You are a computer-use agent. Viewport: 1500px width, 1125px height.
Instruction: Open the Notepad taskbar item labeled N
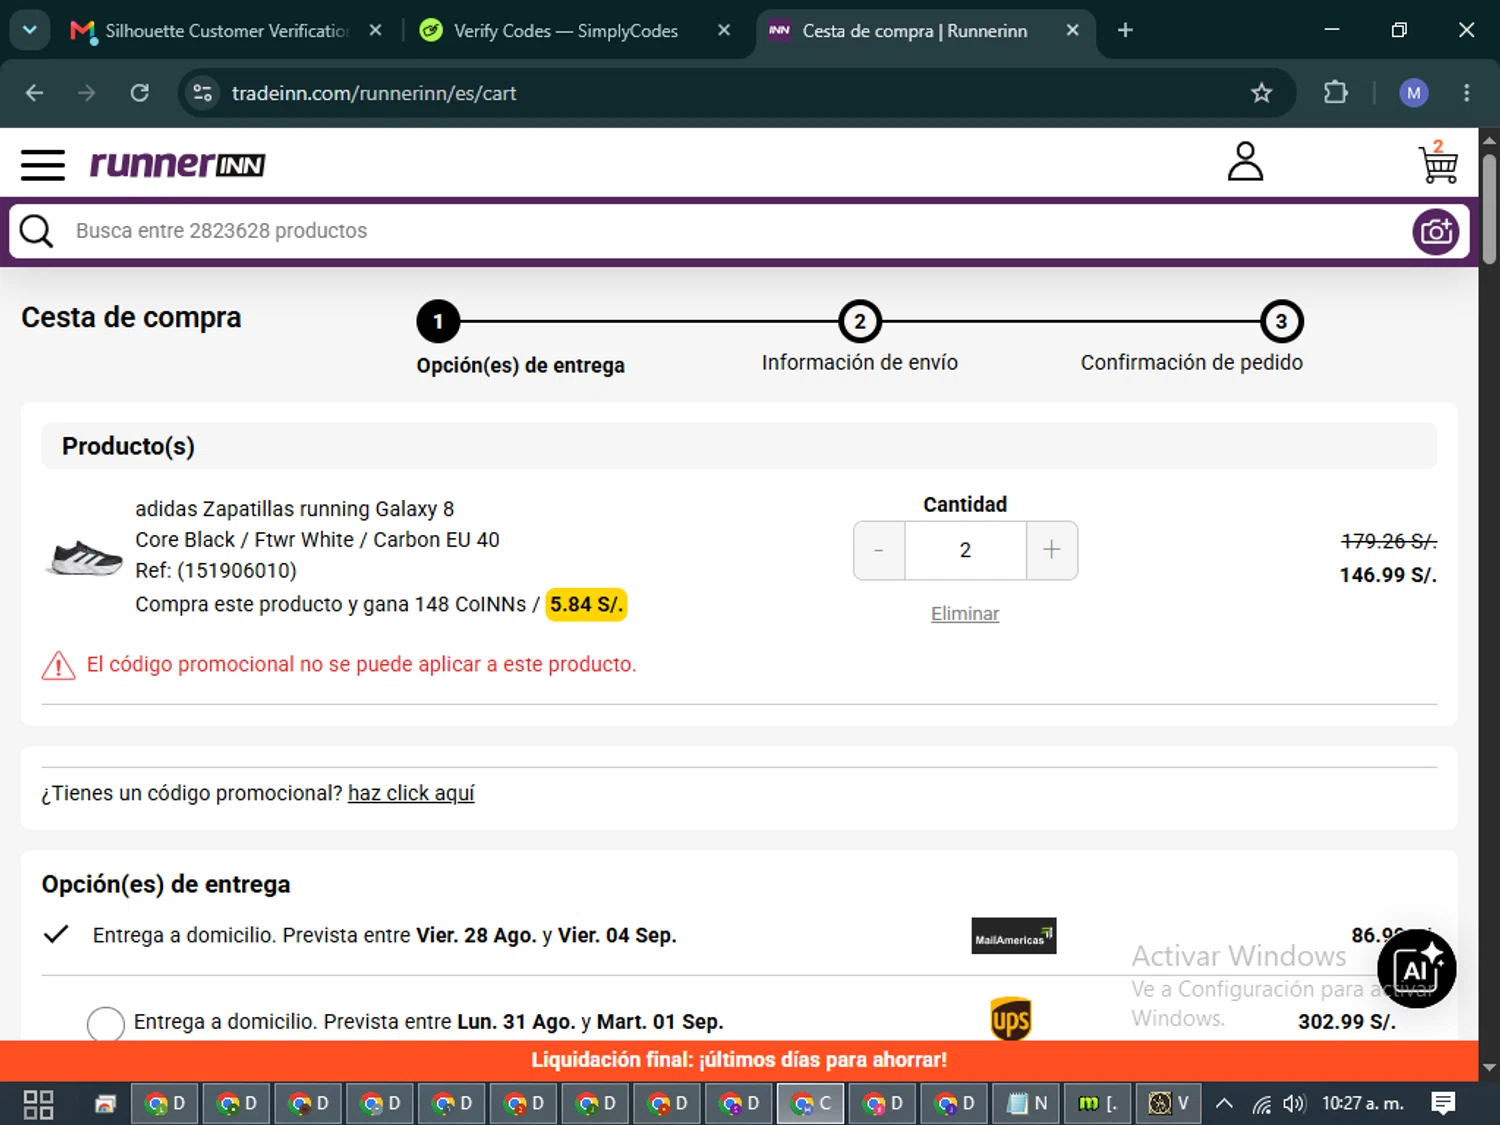[x=1027, y=1104]
